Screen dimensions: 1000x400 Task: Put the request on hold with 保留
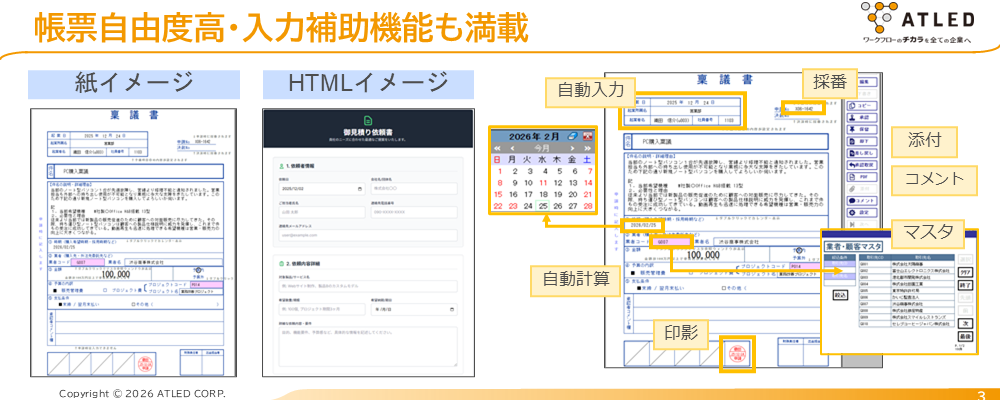(862, 130)
